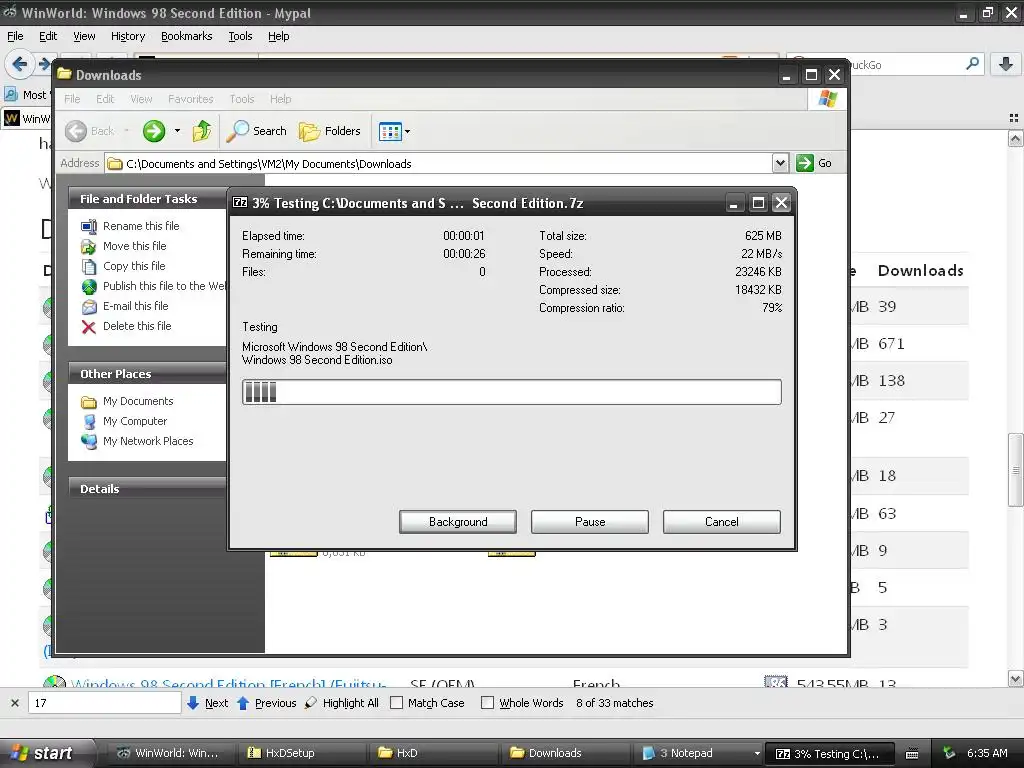The height and width of the screenshot is (768, 1024).
Task: Enable Whole Words checkbox
Action: point(487,703)
